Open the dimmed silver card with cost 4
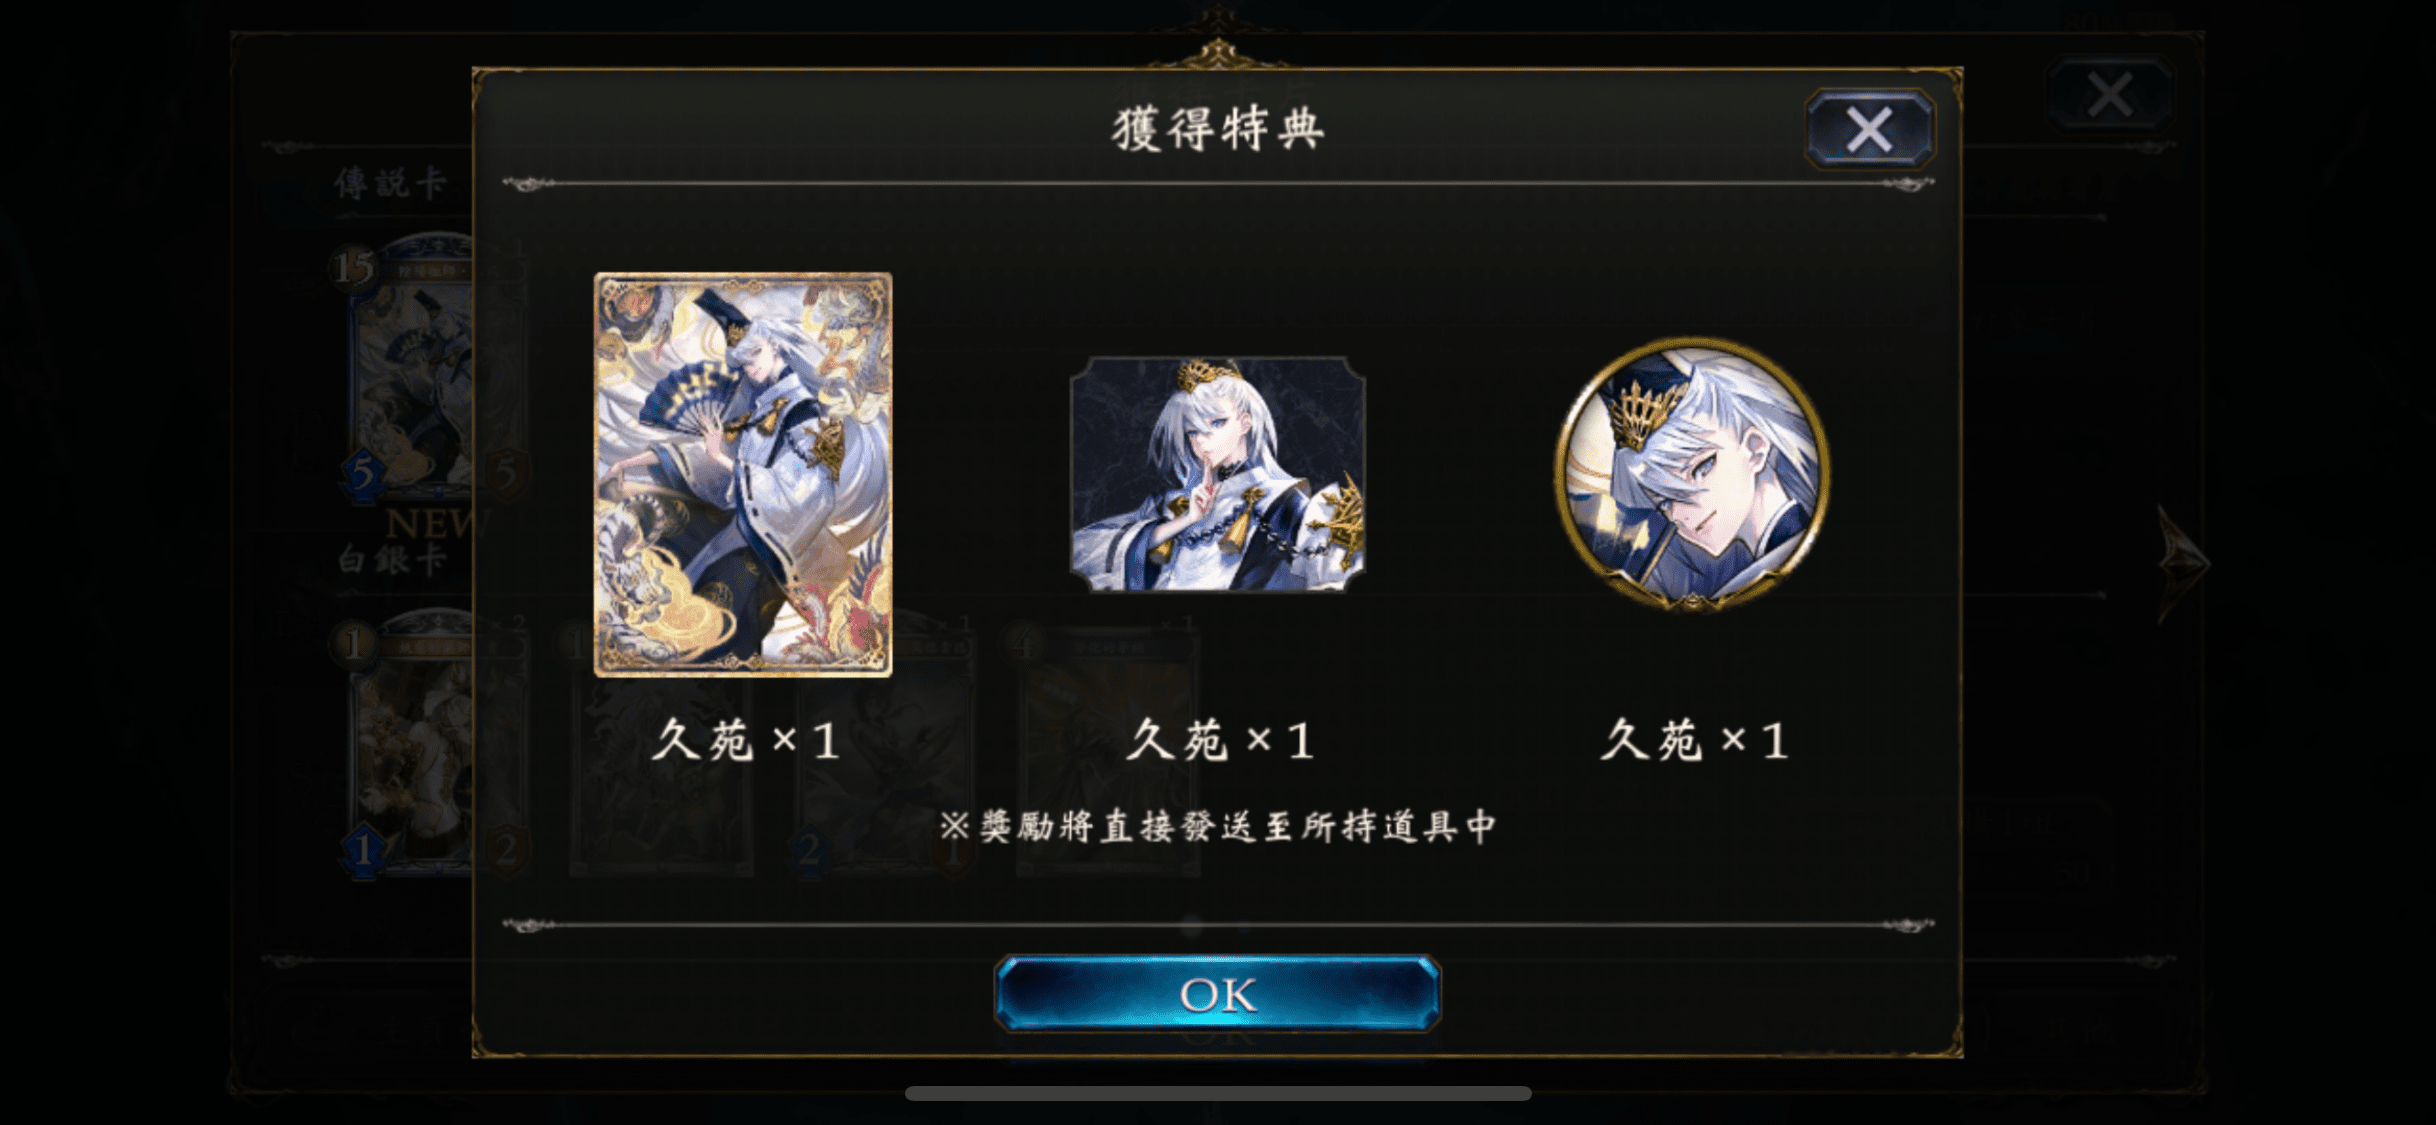This screenshot has height=1125, width=2436. coord(1108,750)
